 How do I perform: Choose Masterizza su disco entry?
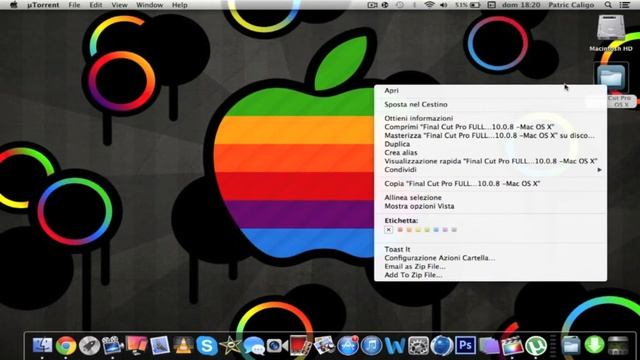(490, 135)
